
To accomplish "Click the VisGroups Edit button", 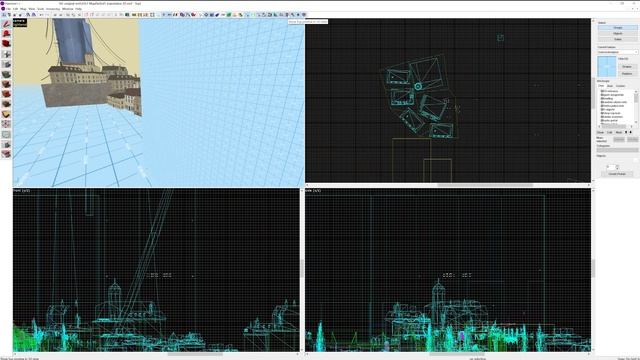I will [x=610, y=132].
